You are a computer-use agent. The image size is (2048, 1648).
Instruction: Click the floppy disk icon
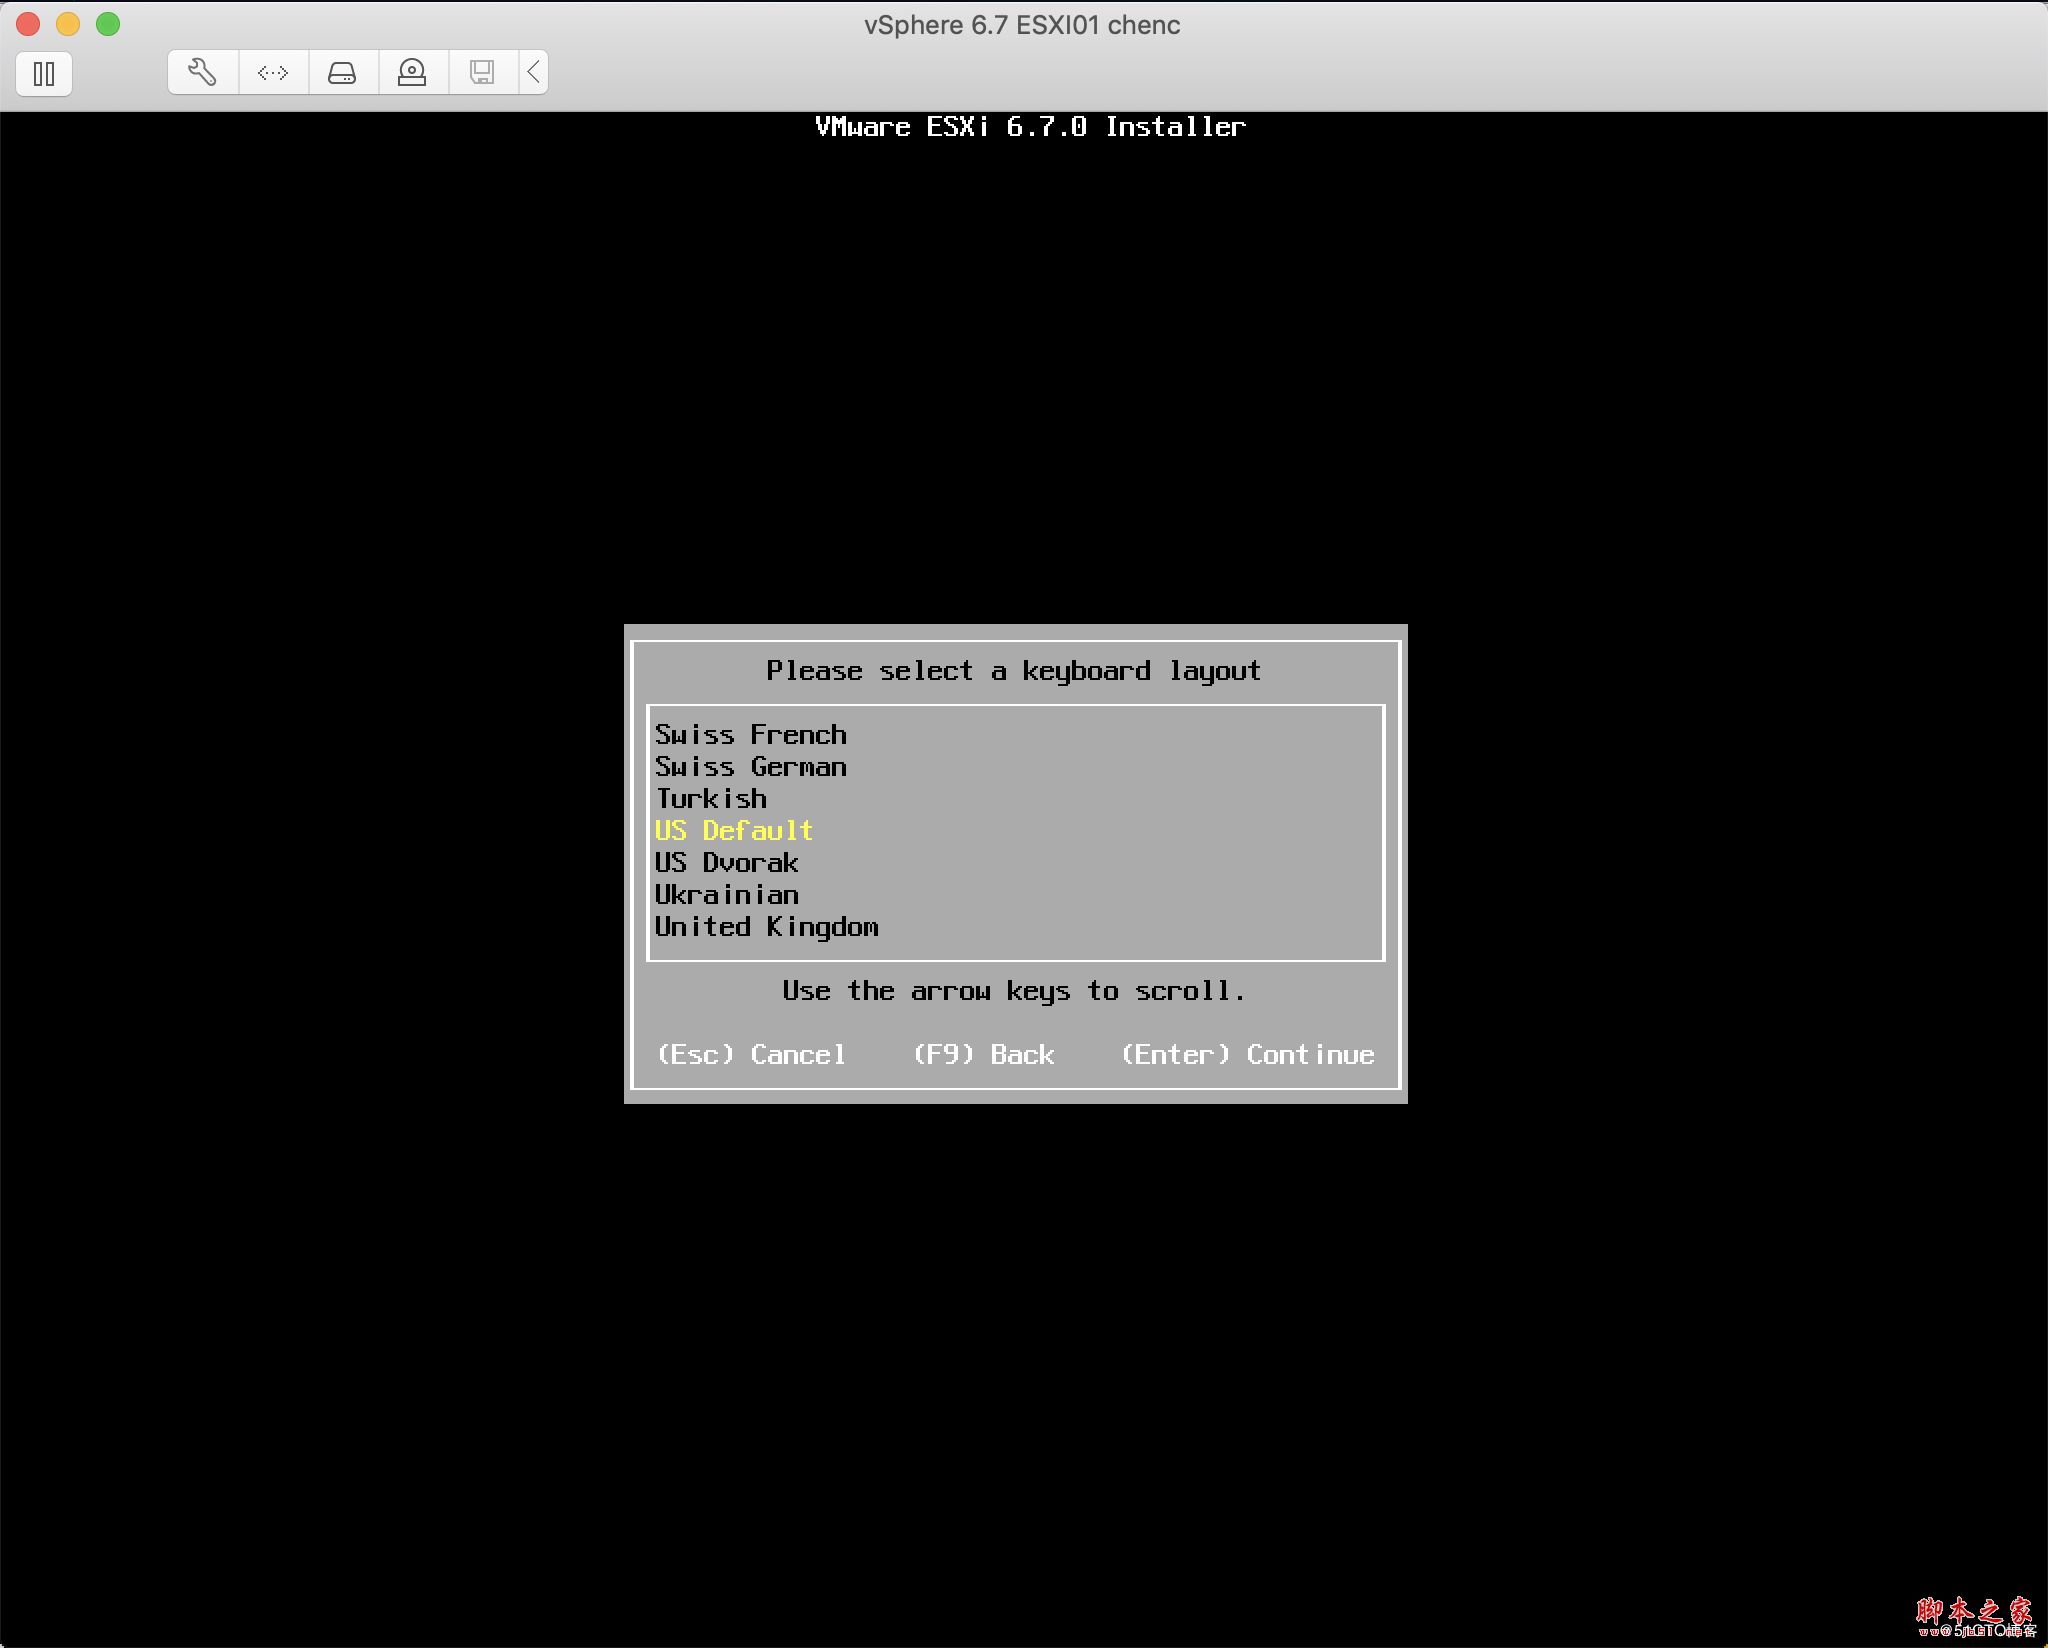(482, 72)
